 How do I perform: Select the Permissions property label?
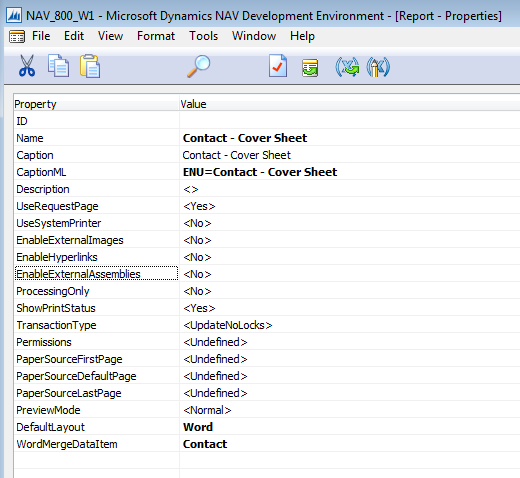[x=44, y=342]
